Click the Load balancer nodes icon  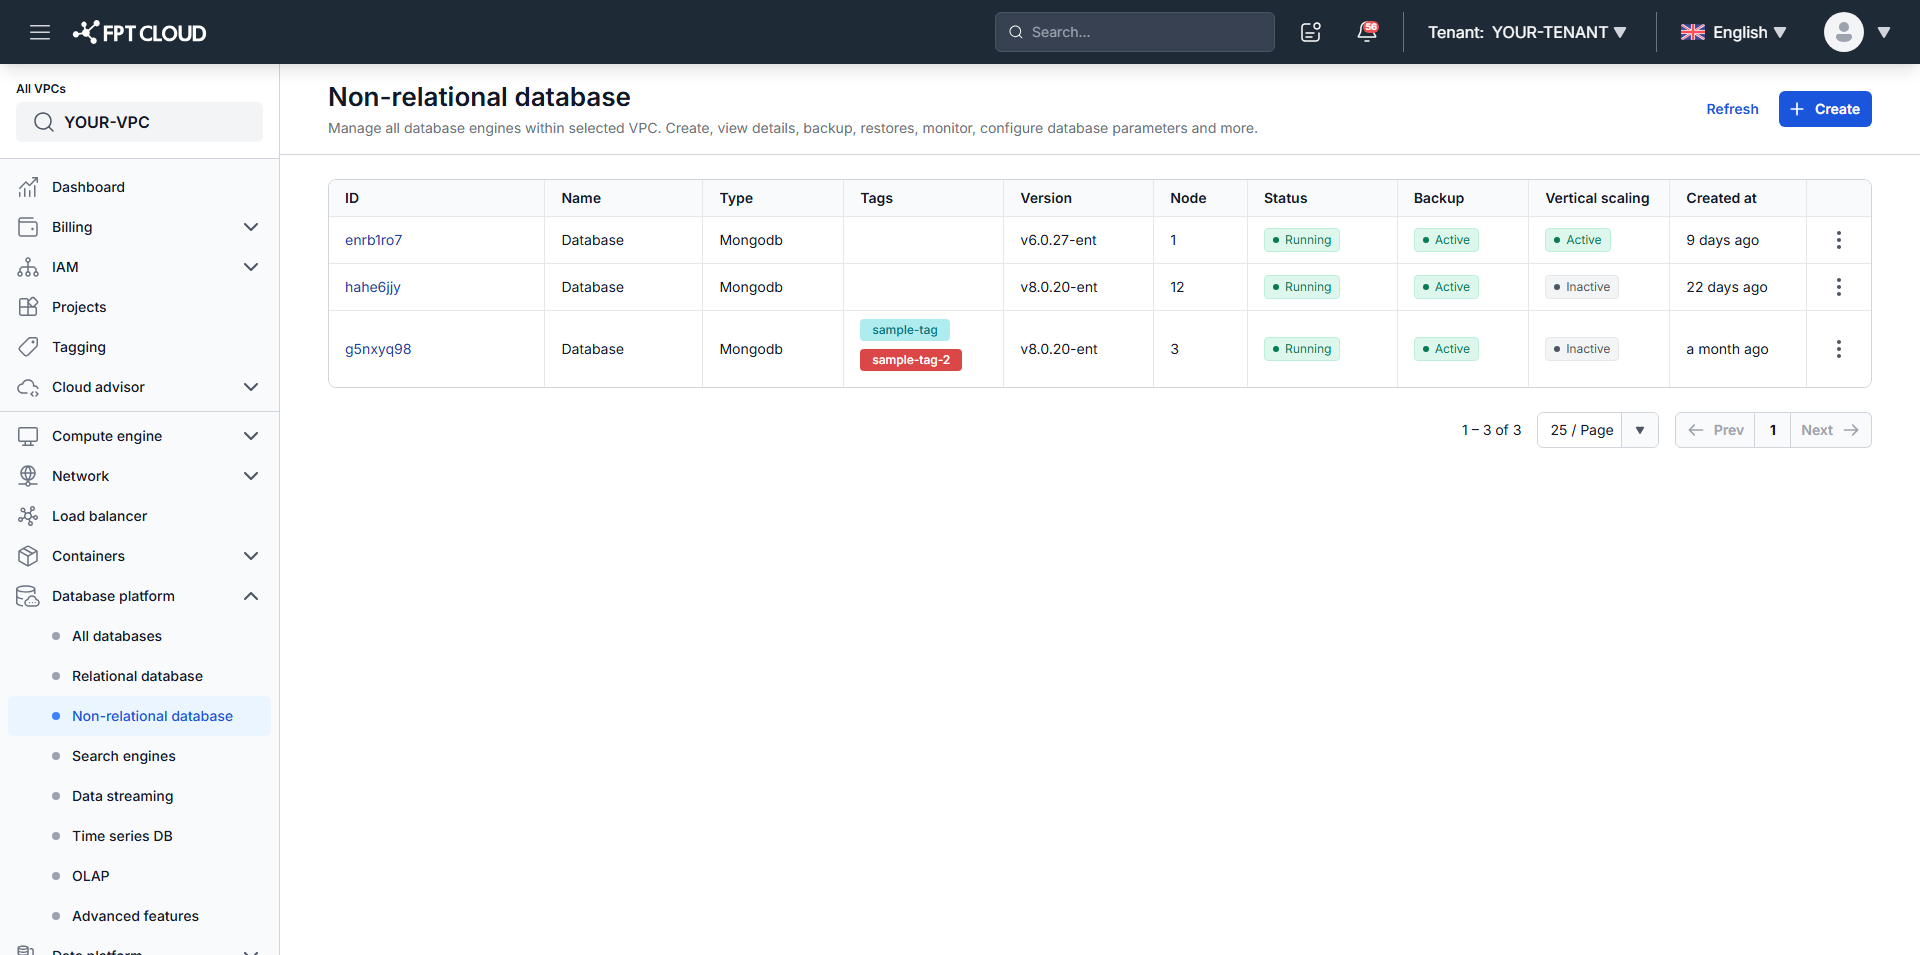(28, 516)
